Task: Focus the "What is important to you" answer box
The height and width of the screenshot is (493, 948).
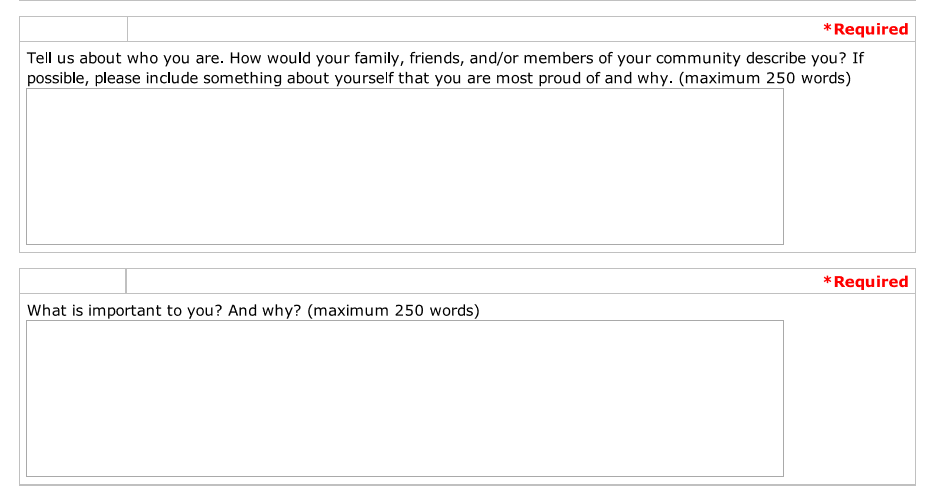Action: [404, 398]
